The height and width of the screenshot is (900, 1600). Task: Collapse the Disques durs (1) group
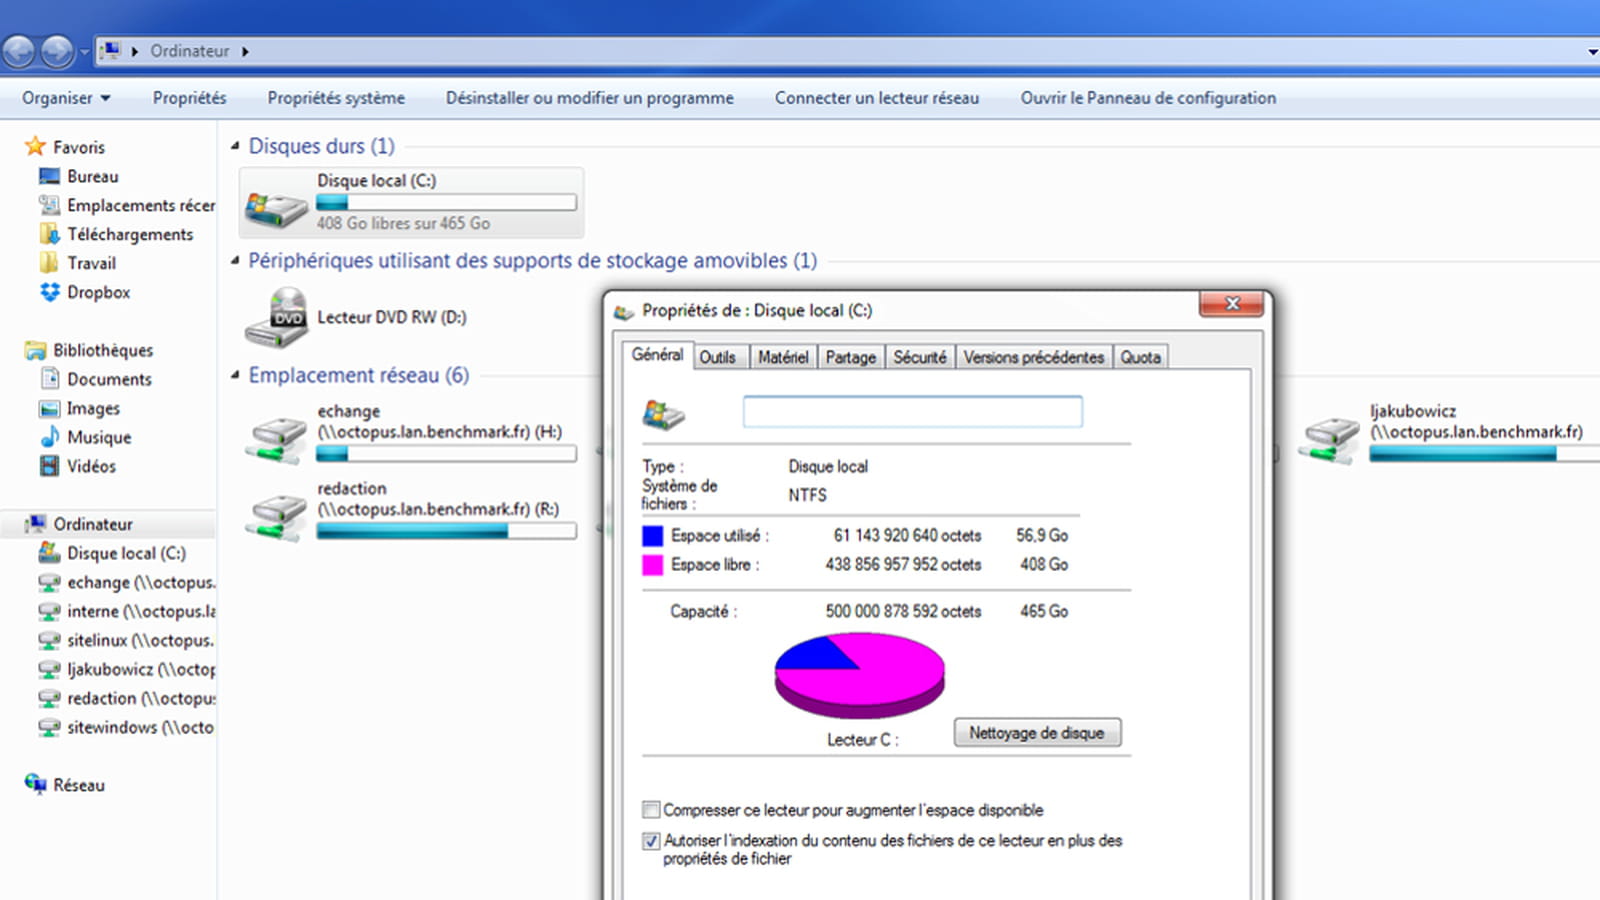(235, 146)
